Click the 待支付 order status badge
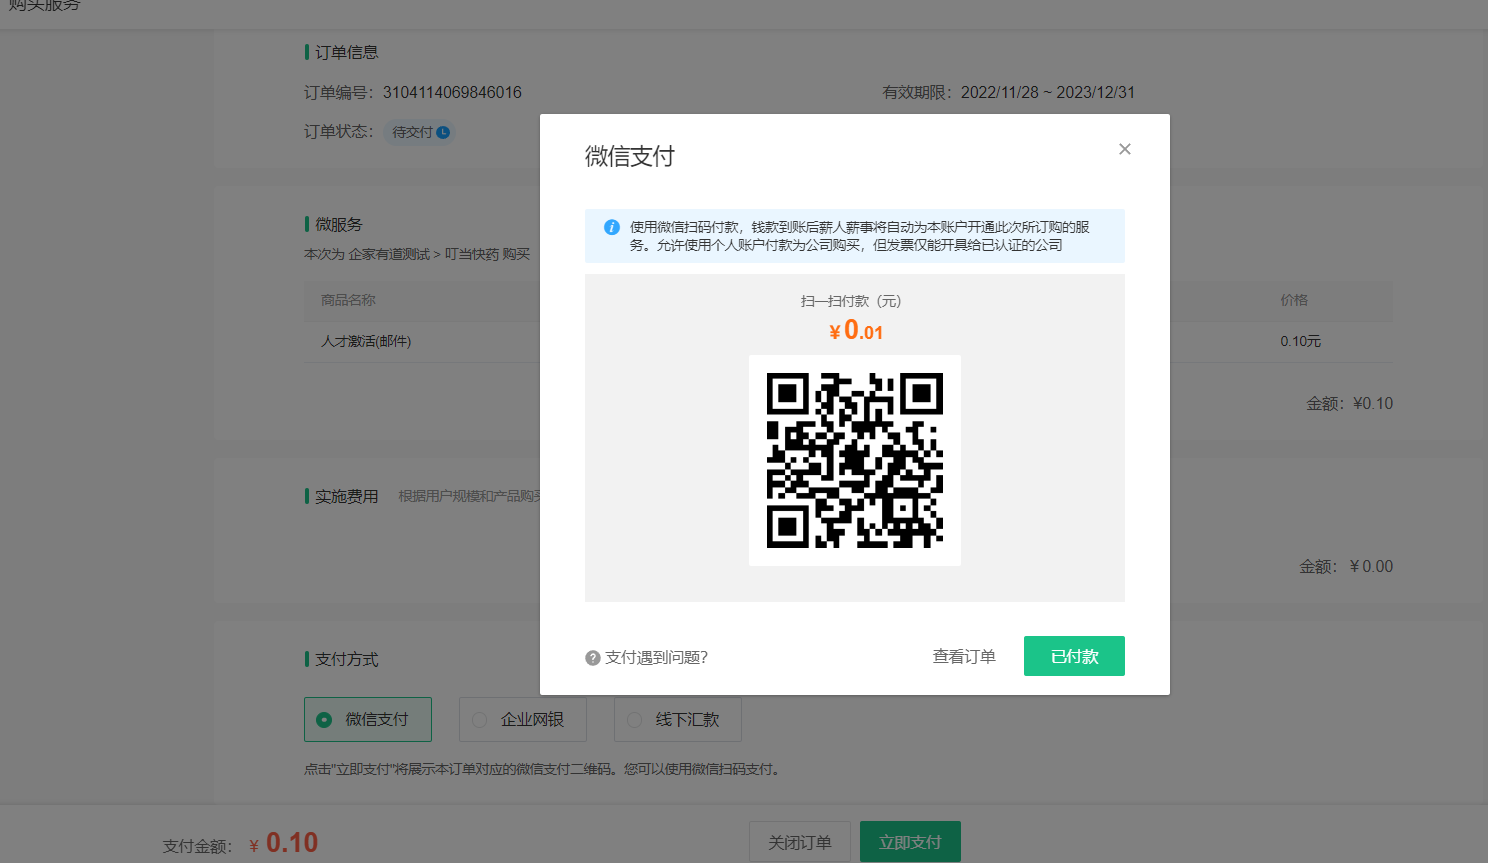 [x=420, y=132]
